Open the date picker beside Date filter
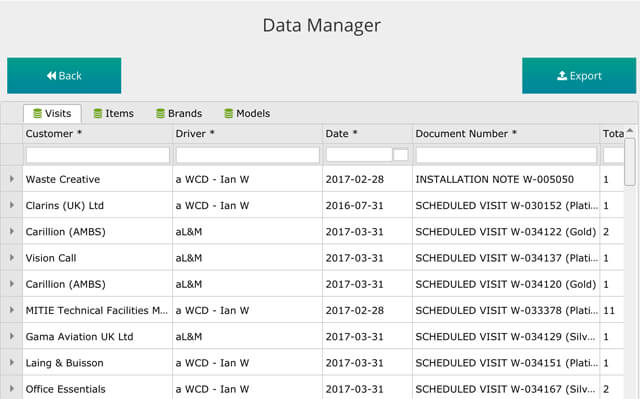The image size is (640, 399). tap(401, 155)
